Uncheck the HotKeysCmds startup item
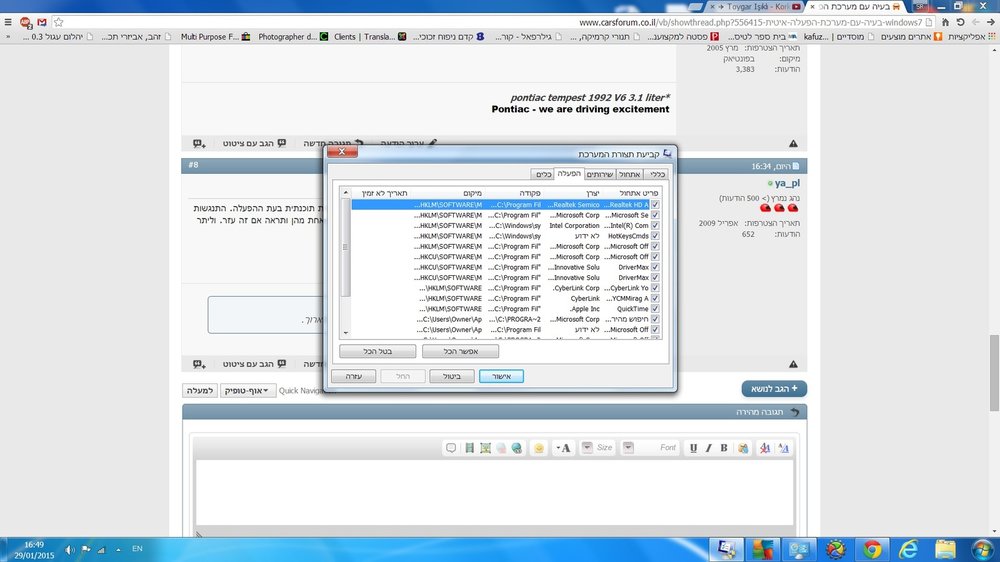This screenshot has width=1000, height=562. [x=655, y=235]
